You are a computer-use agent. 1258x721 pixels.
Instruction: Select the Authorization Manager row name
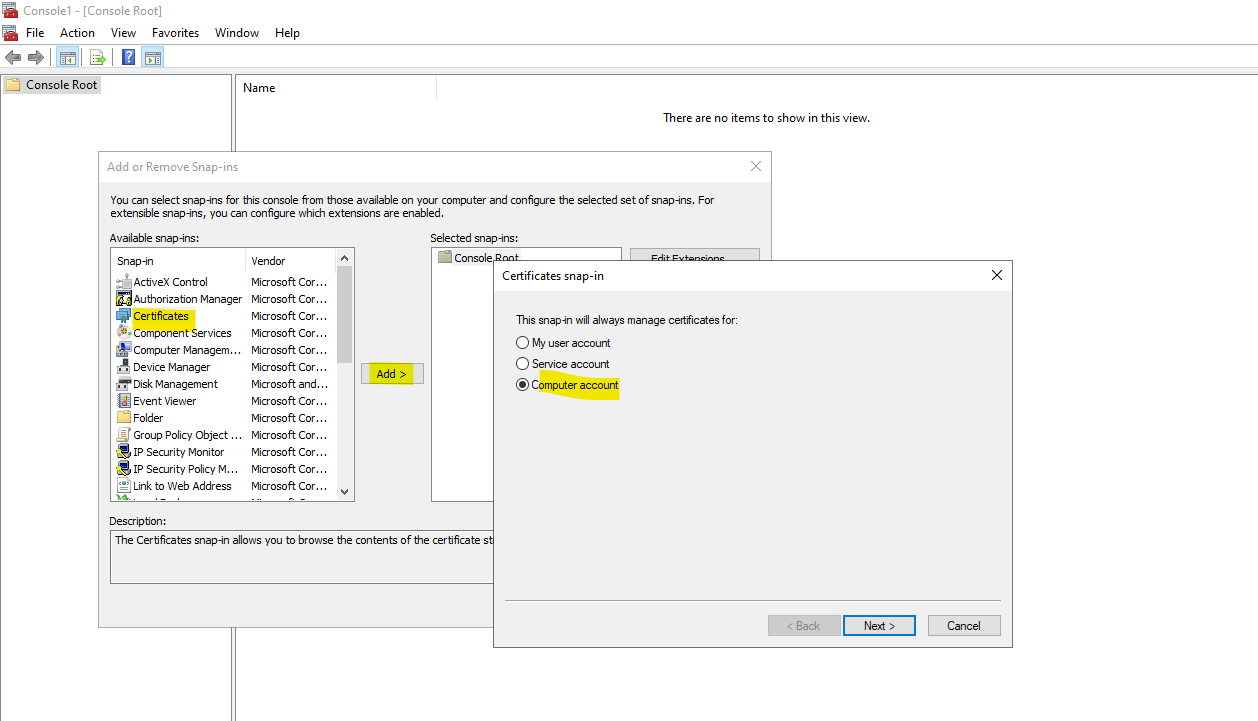(188, 299)
